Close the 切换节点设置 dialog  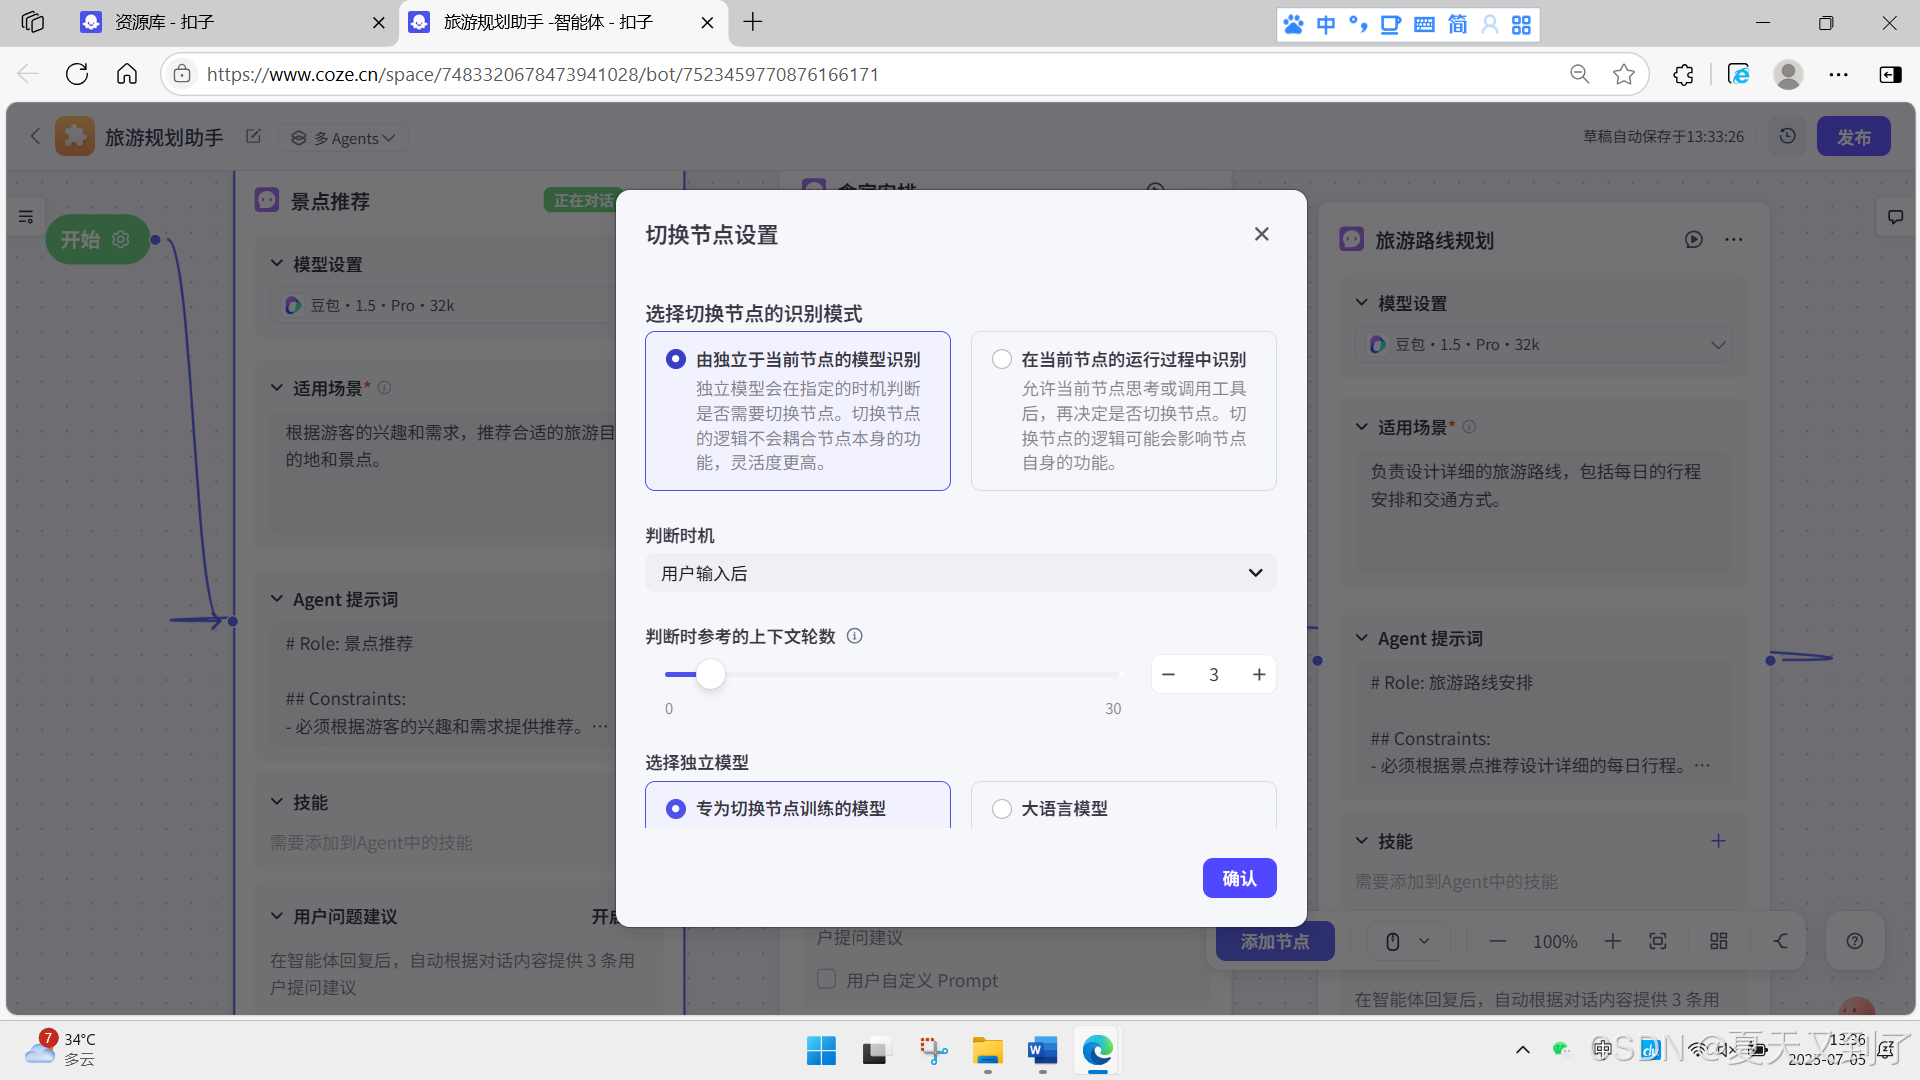[1261, 234]
